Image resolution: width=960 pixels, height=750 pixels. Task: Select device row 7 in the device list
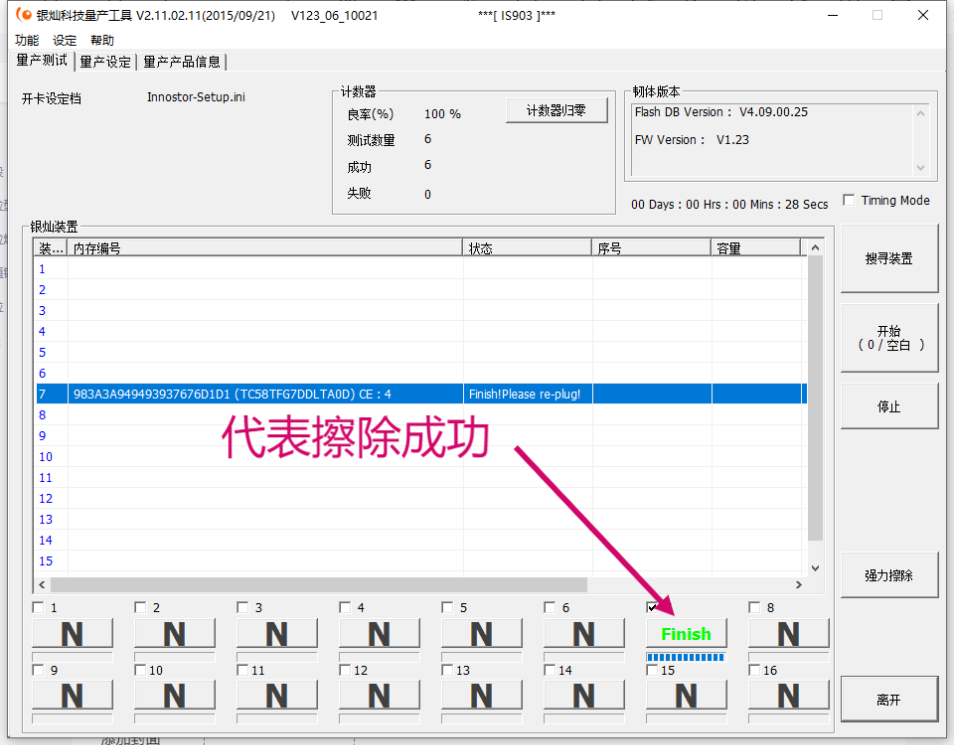click(x=300, y=393)
